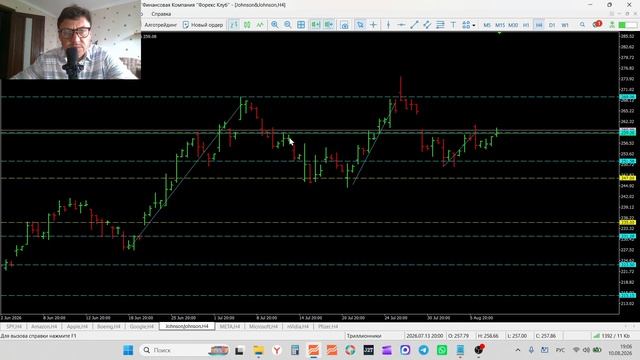Open notifications with red badge
This screenshot has height=360, width=640.
597,24
